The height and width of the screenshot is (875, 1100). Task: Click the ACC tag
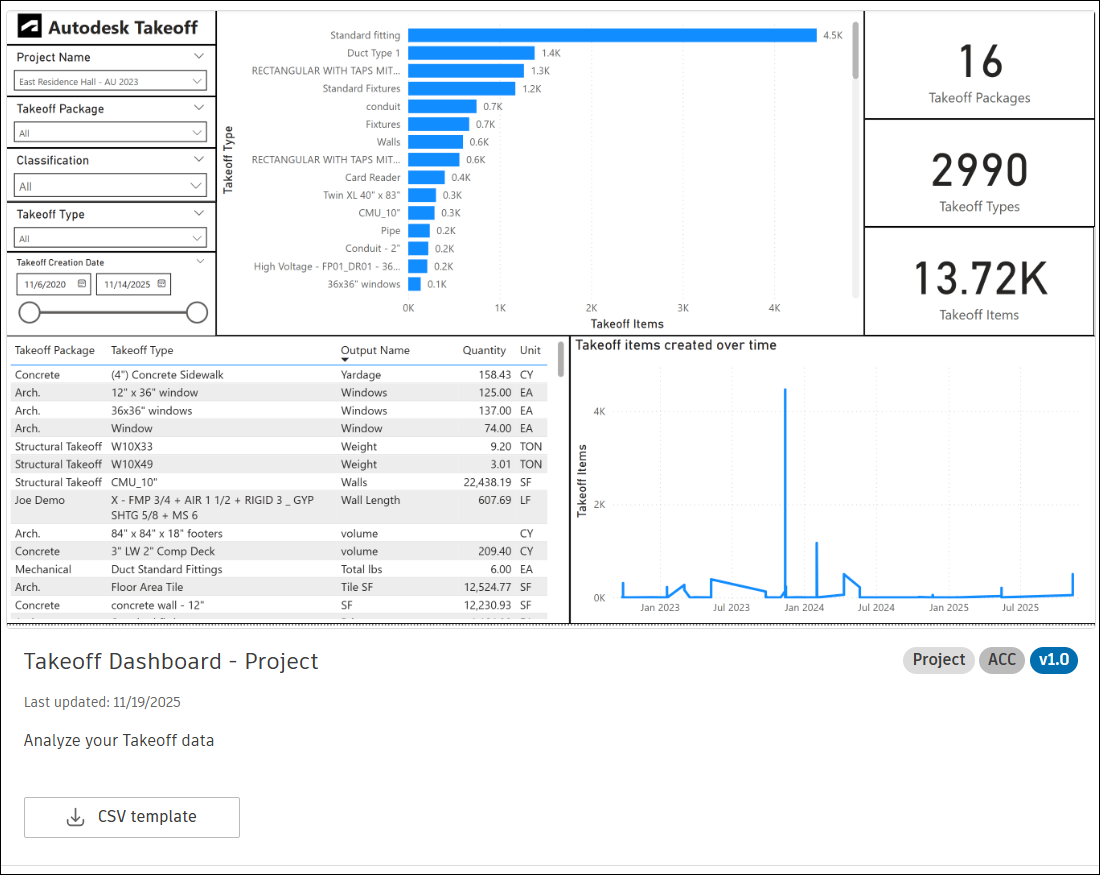pos(1002,660)
